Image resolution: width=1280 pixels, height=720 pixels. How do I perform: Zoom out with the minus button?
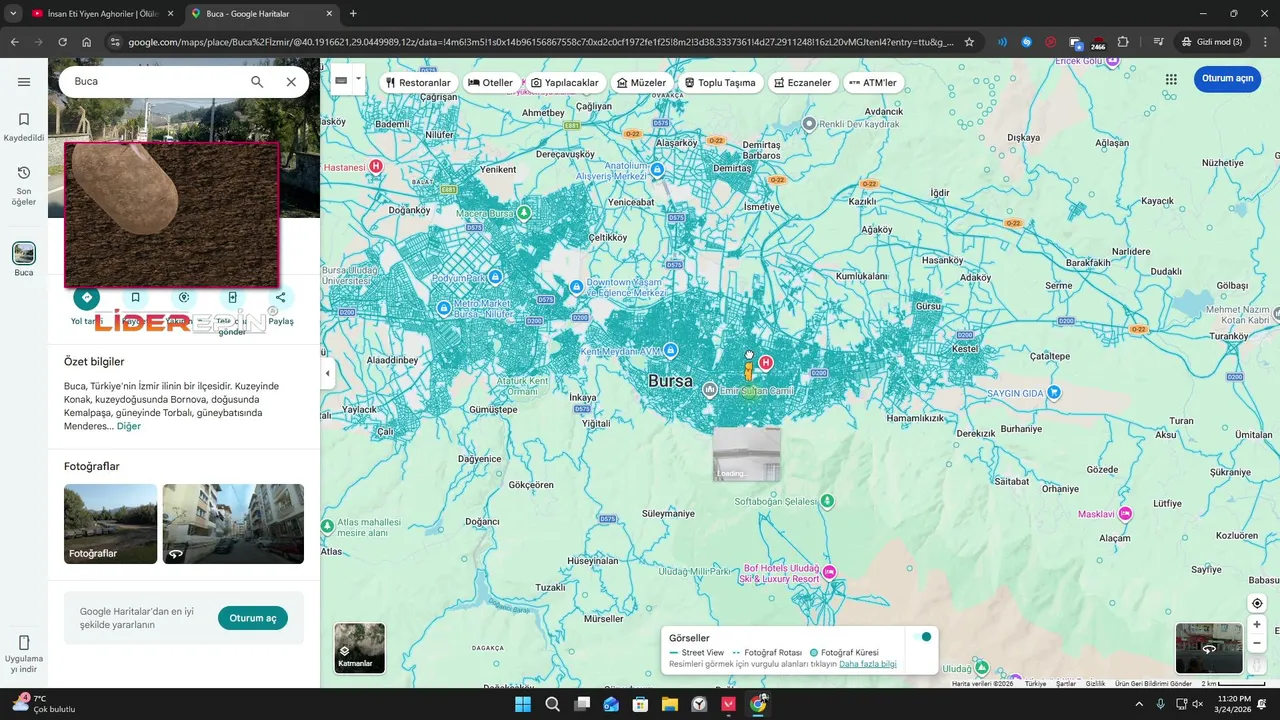pyautogui.click(x=1257, y=643)
